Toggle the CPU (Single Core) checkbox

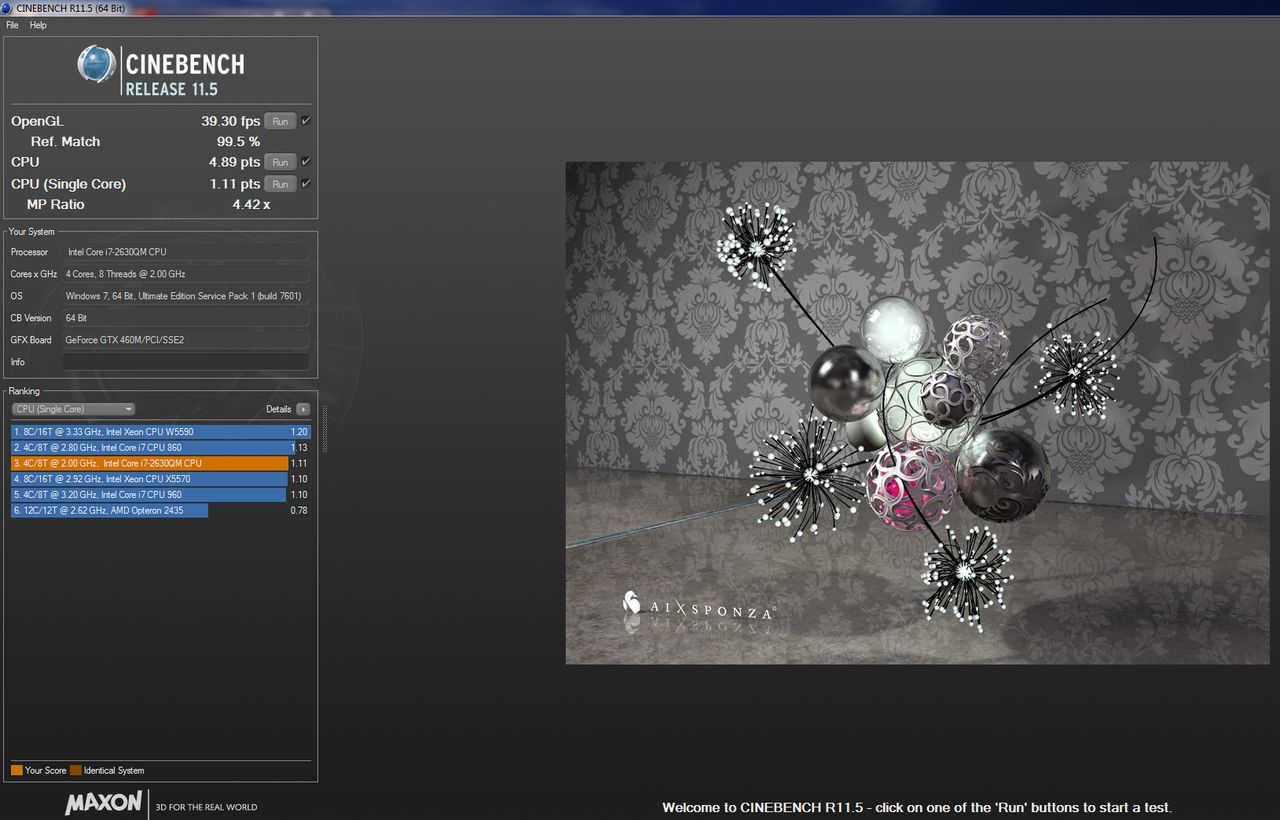click(306, 184)
